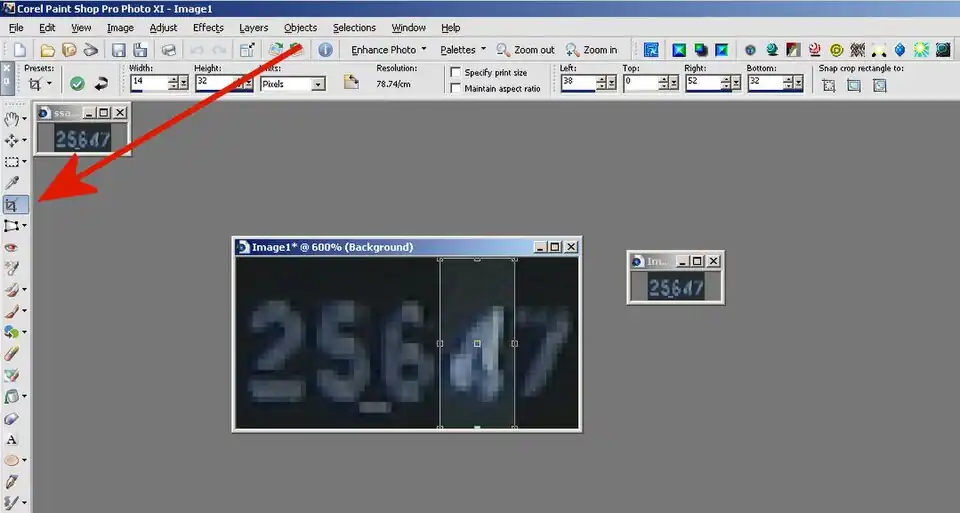960x513 pixels.
Task: Enable Specify print size checkbox
Action: point(456,72)
